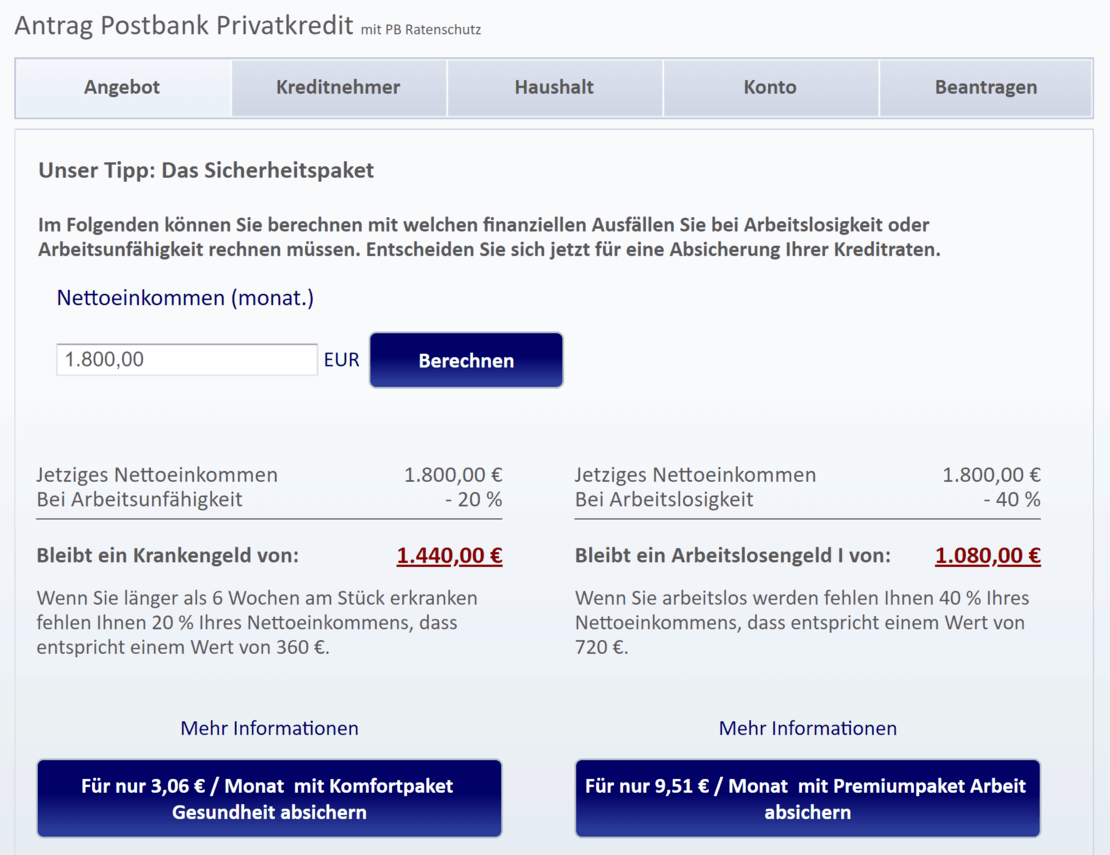Viewport: 1110px width, 855px height.
Task: Click the heading 'Unser Tipp: Das Sicherheitspaket'
Action: point(206,171)
